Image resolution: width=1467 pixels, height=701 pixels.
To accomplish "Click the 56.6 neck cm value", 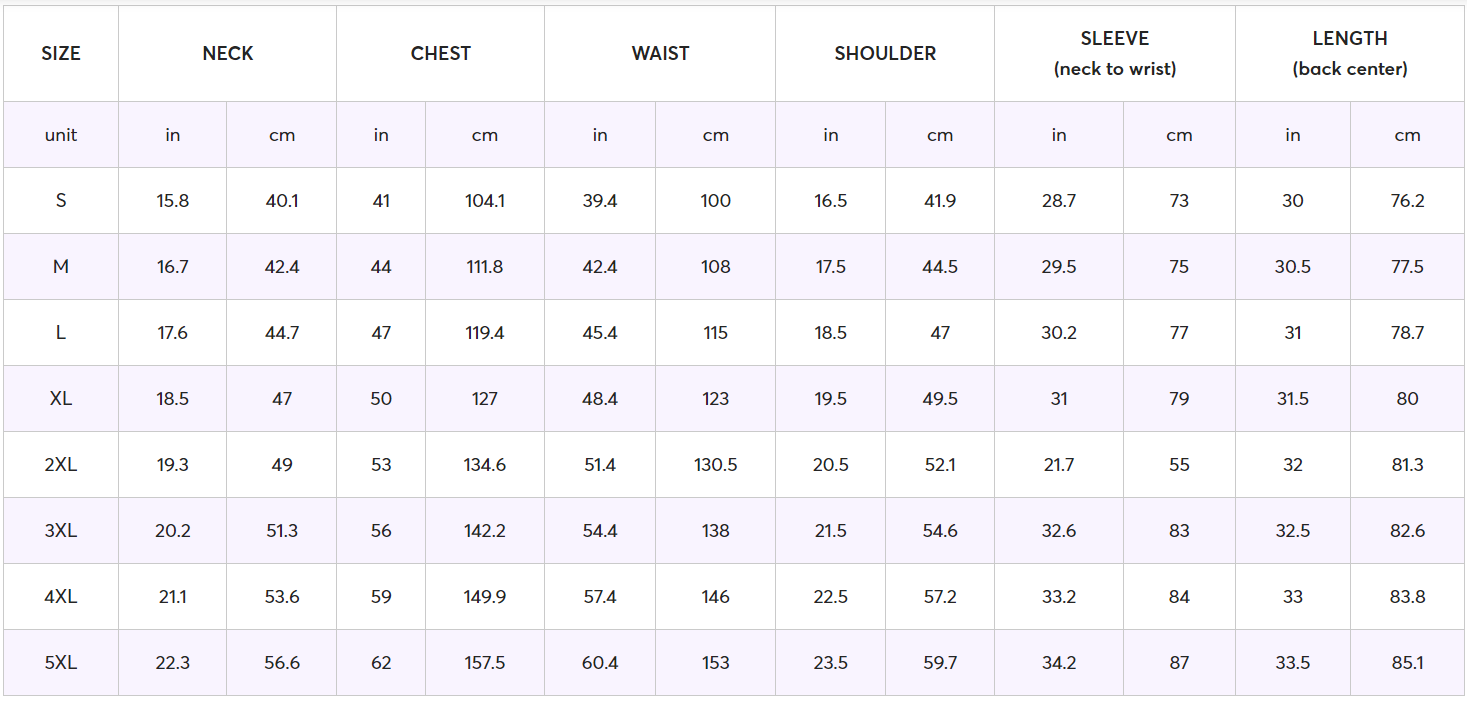I will 282,663.
